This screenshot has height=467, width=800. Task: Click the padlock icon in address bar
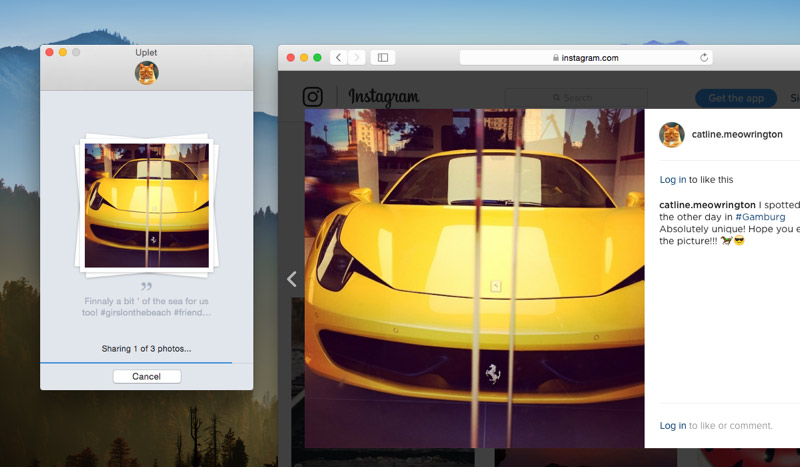tap(556, 58)
